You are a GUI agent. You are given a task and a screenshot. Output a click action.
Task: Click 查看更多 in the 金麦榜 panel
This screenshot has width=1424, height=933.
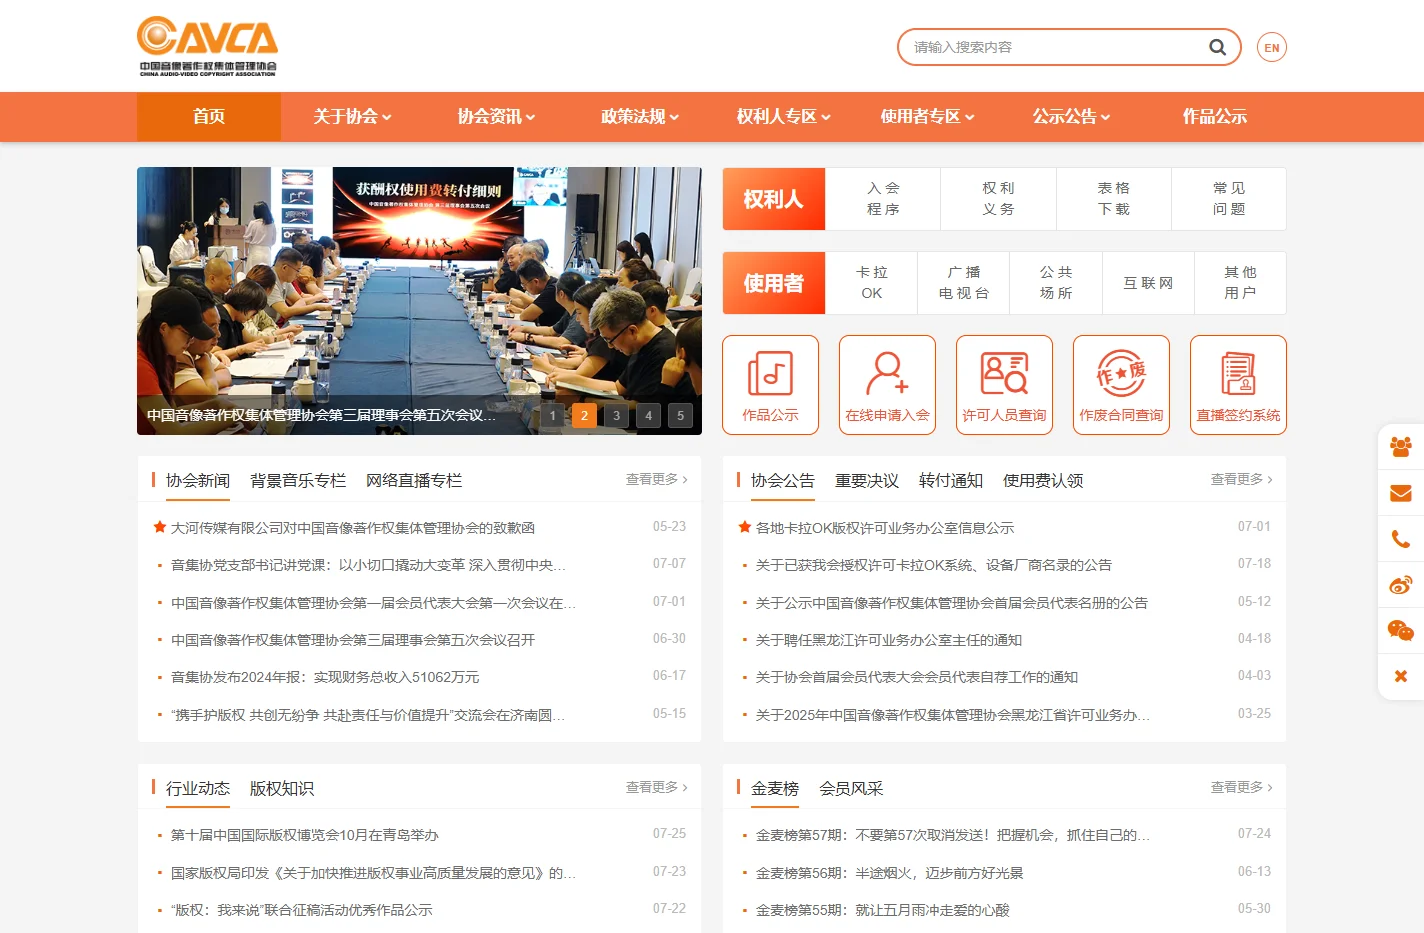pyautogui.click(x=1242, y=788)
